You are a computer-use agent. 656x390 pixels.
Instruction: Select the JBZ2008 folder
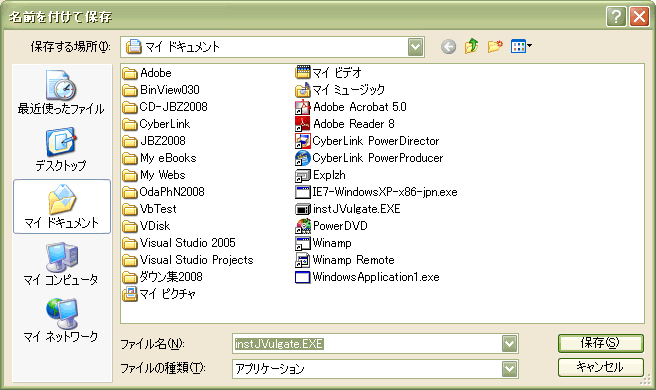click(154, 141)
